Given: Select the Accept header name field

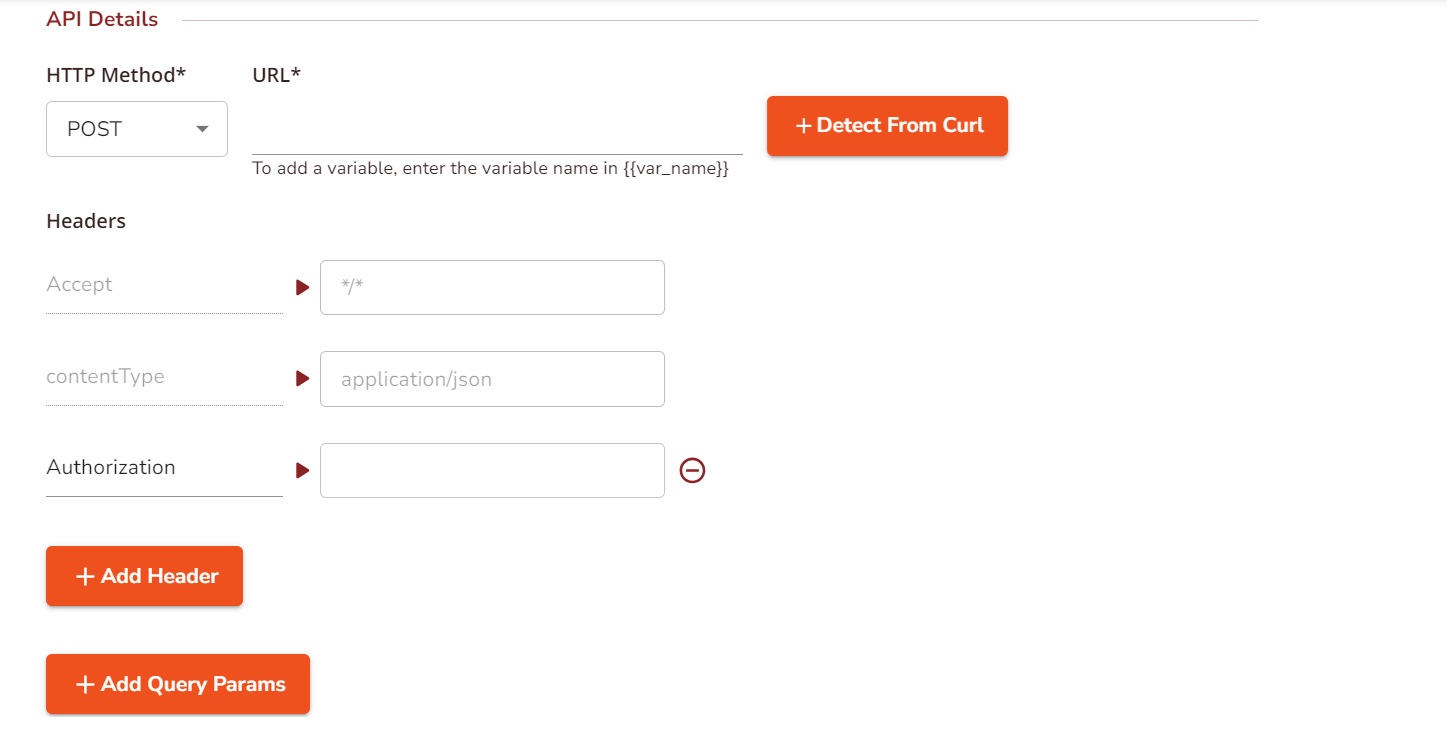Looking at the screenshot, I should click(x=164, y=286).
